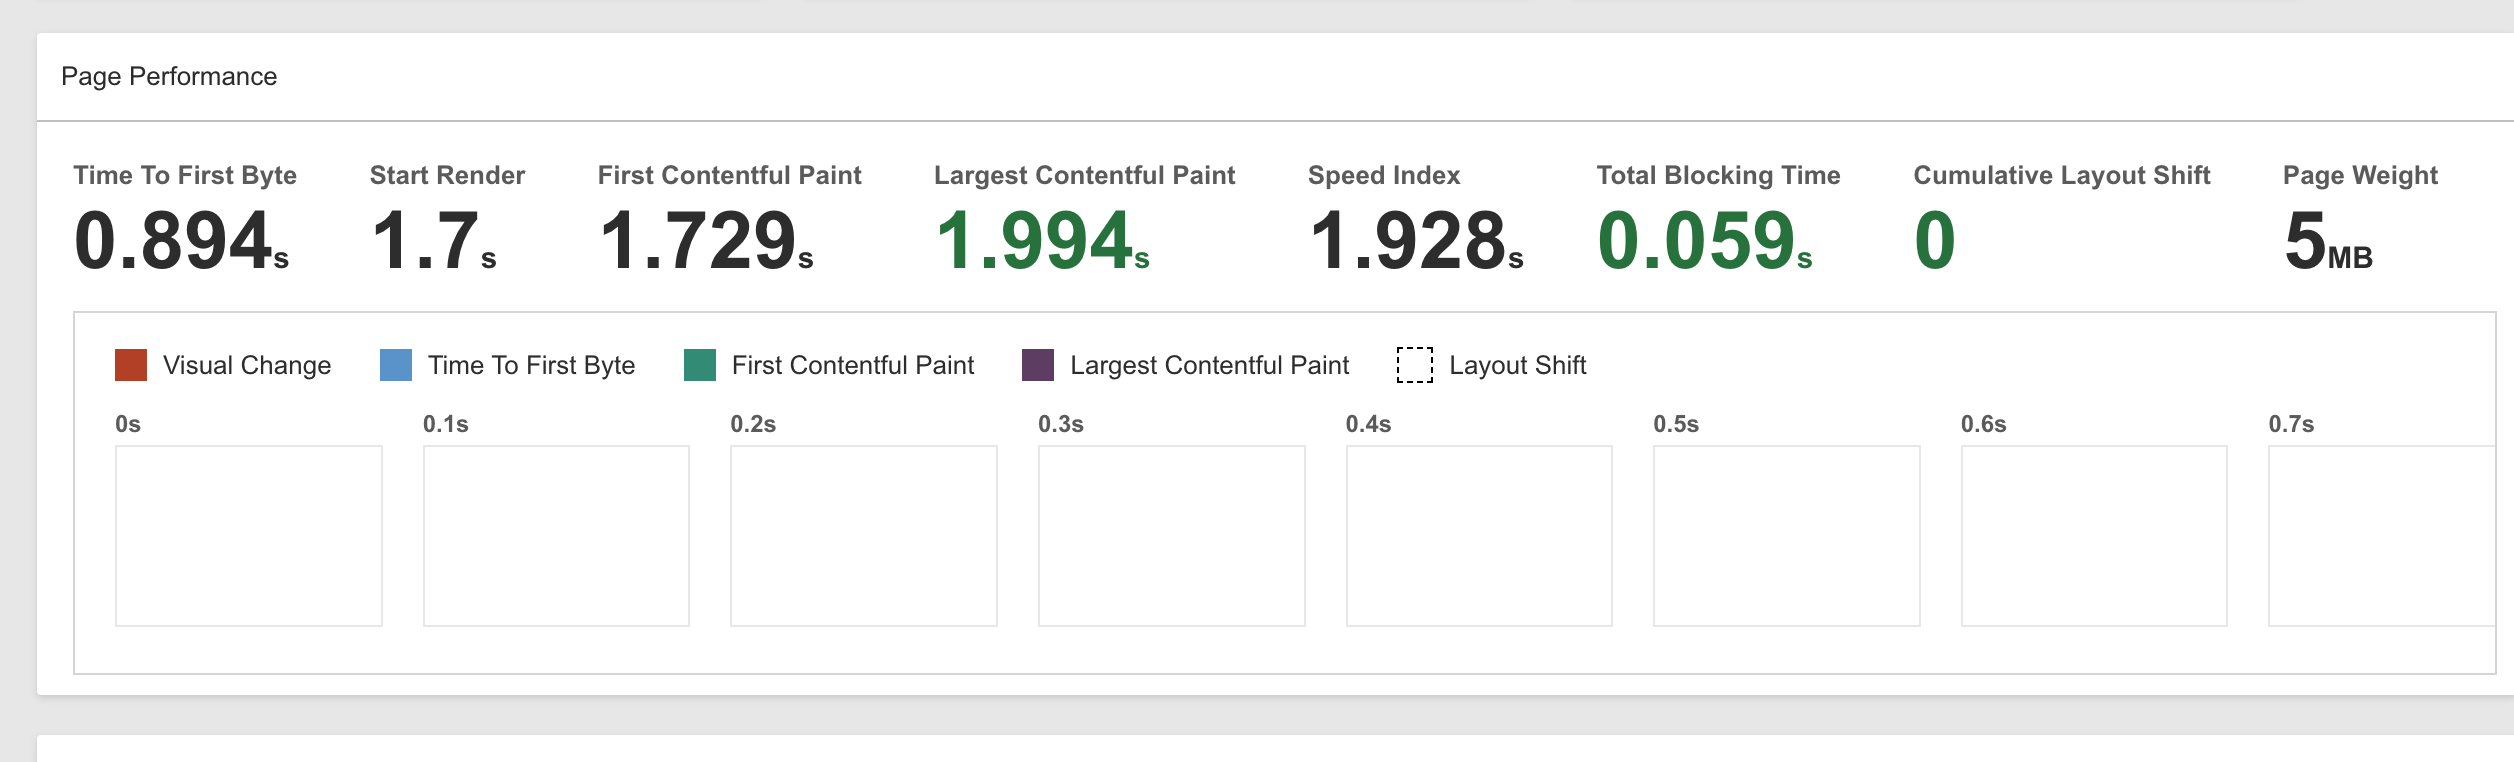Image resolution: width=2514 pixels, height=762 pixels.
Task: Click the 0.6s filmstrip frame
Action: pos(2094,536)
